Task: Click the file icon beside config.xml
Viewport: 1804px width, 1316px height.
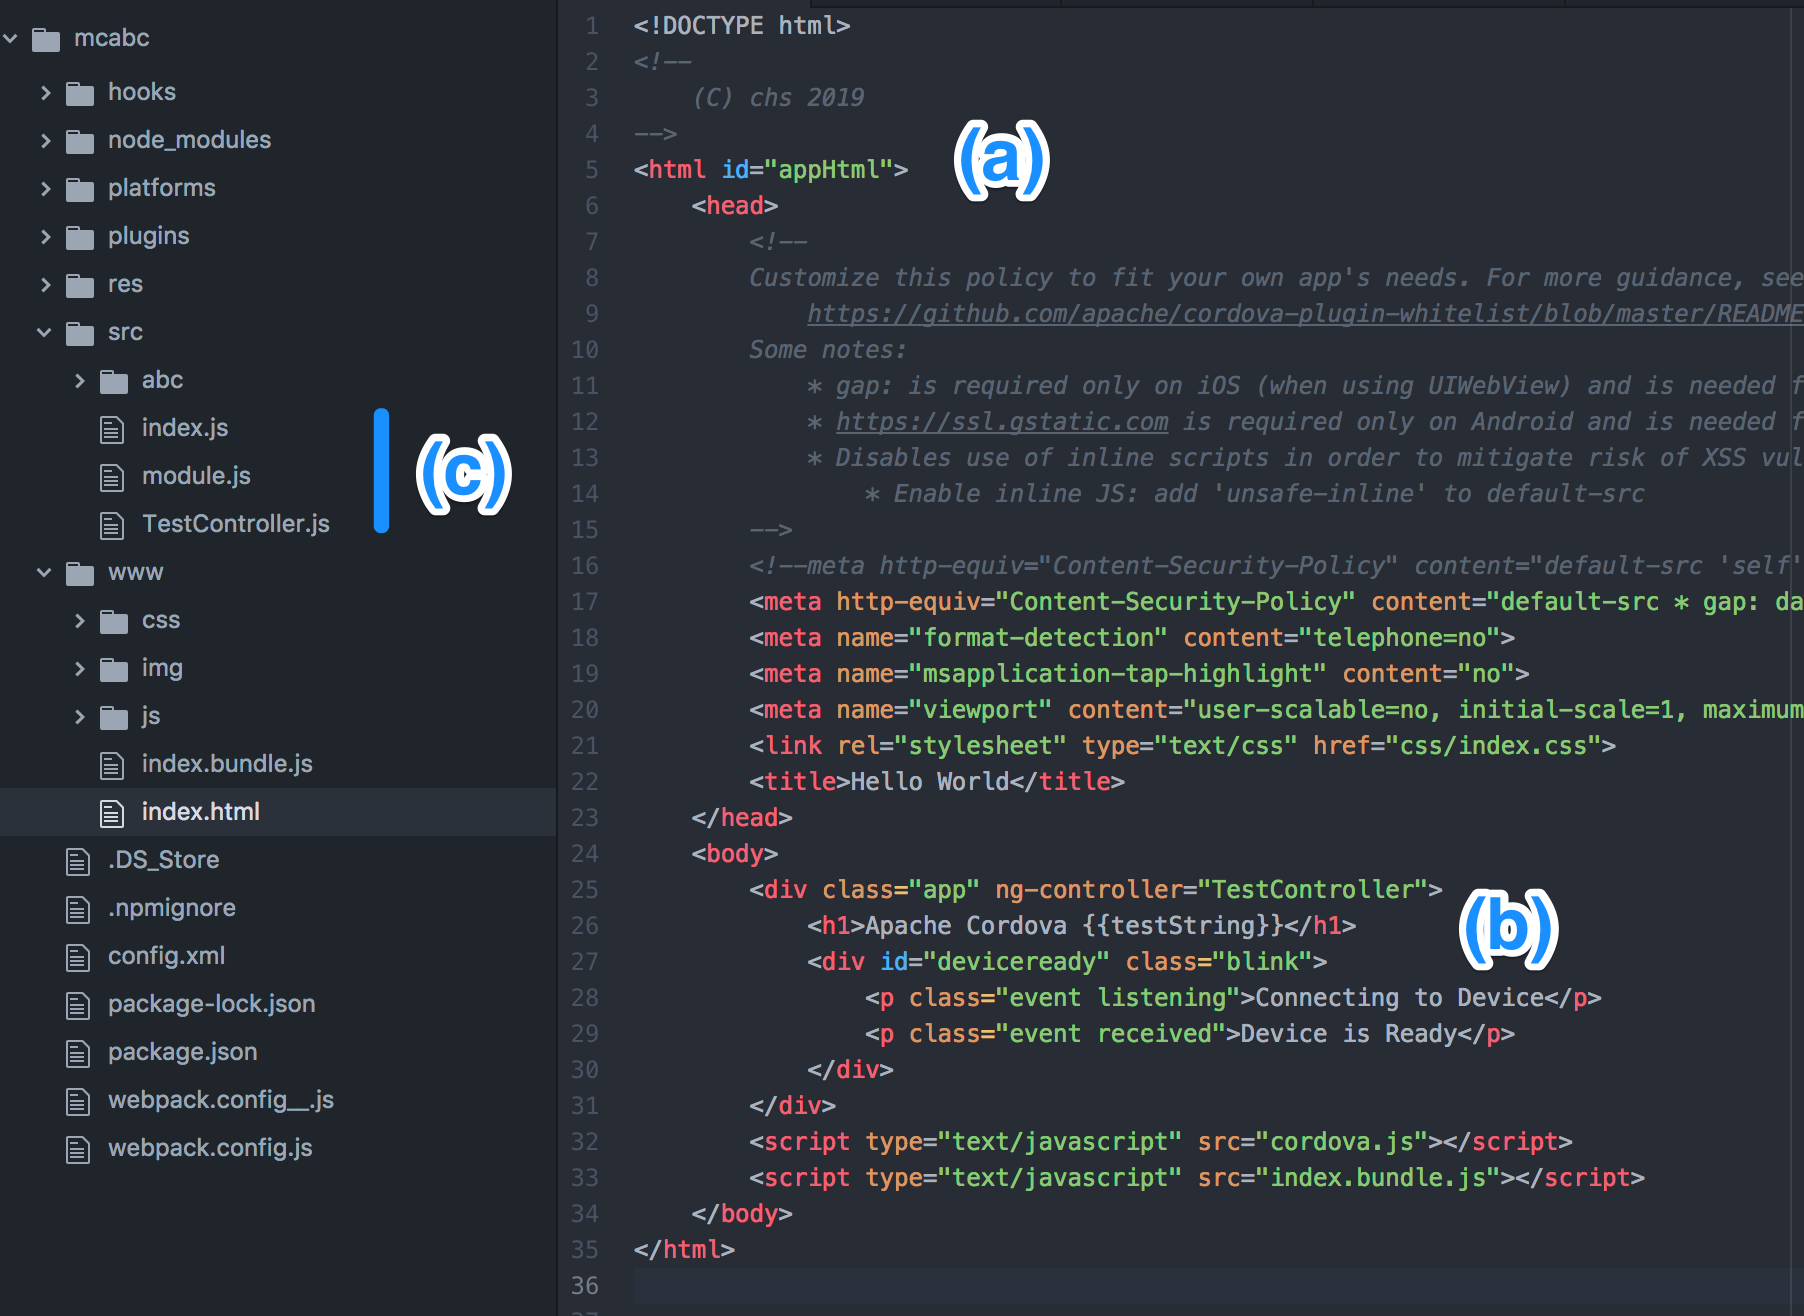Action: pyautogui.click(x=78, y=956)
